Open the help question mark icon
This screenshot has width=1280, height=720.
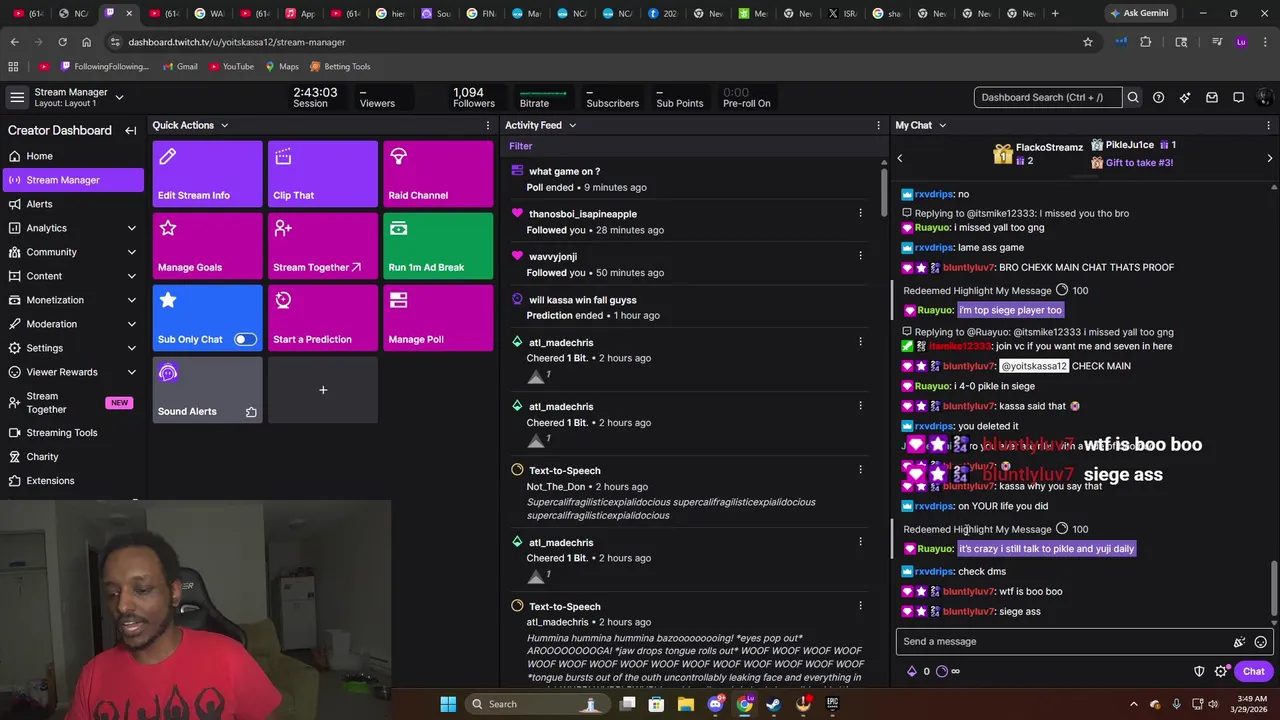pos(1158,97)
